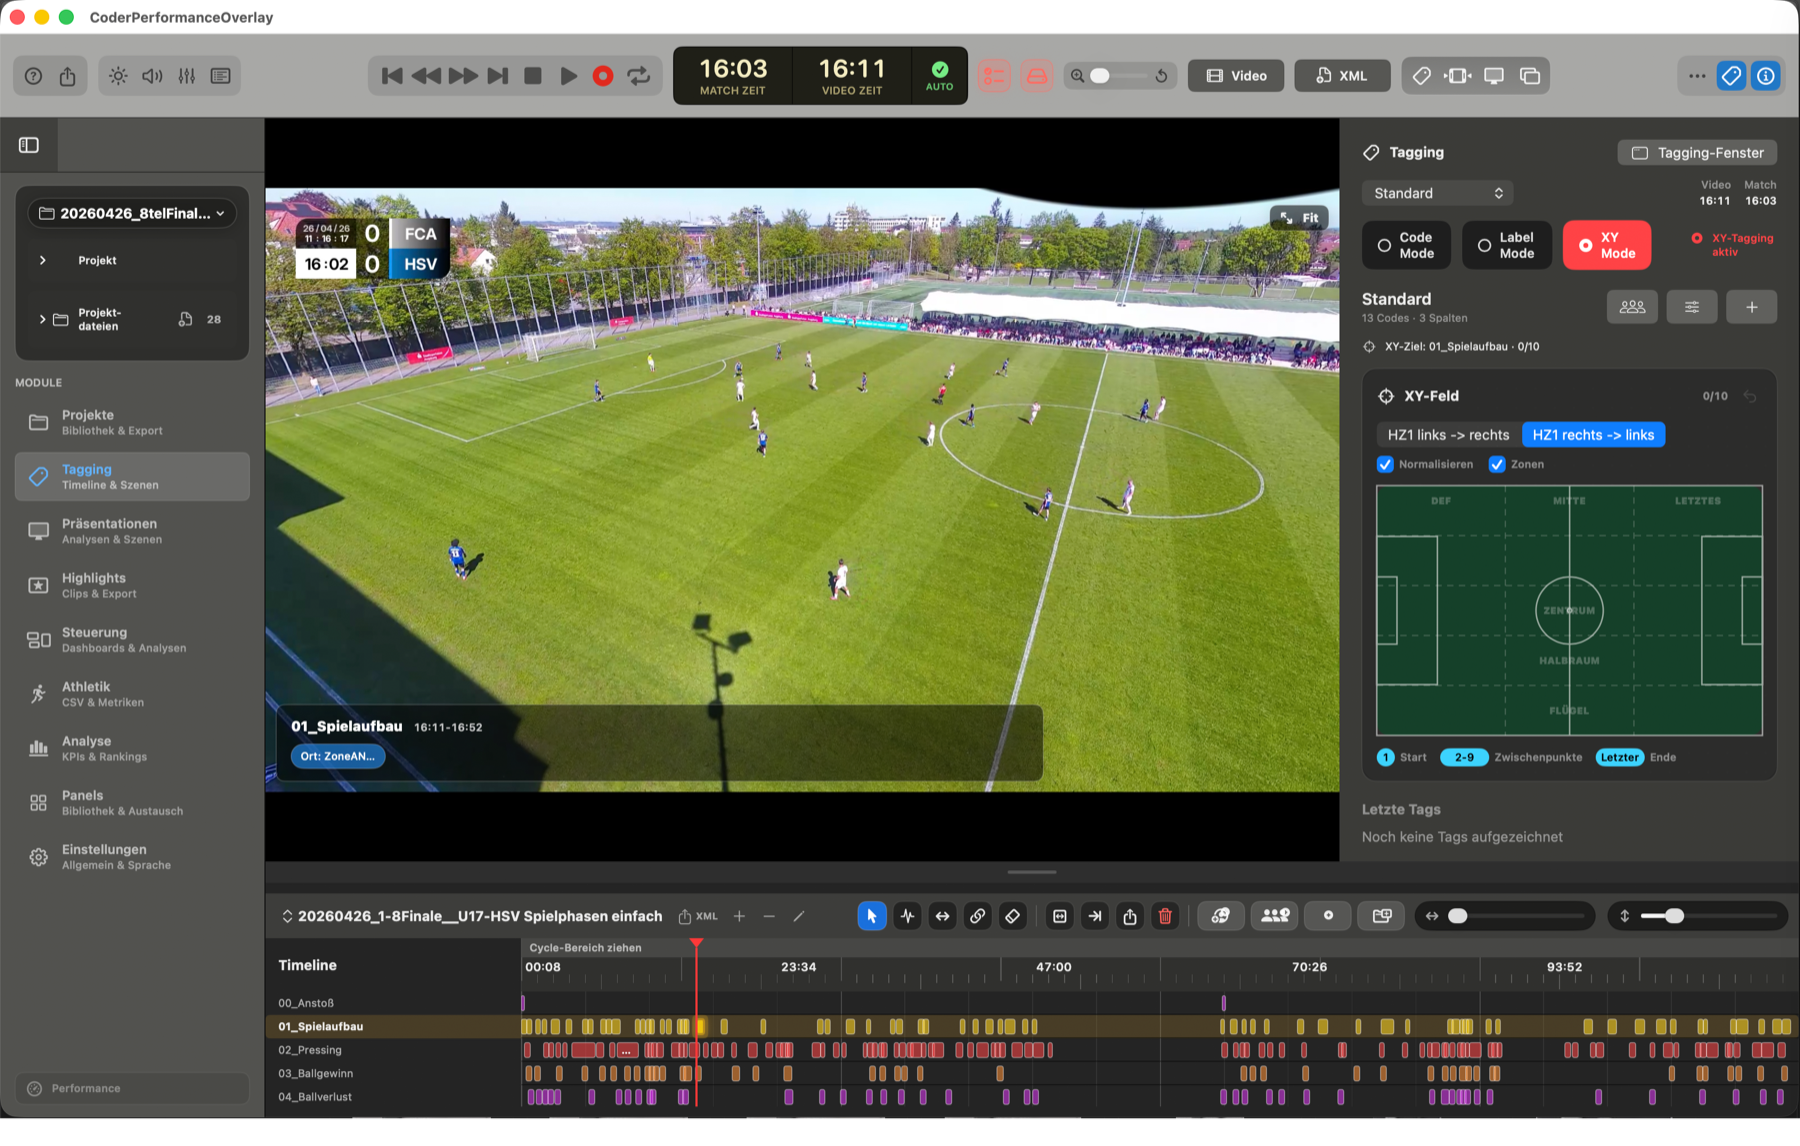Select XY Mode radio button

[x=1607, y=245]
